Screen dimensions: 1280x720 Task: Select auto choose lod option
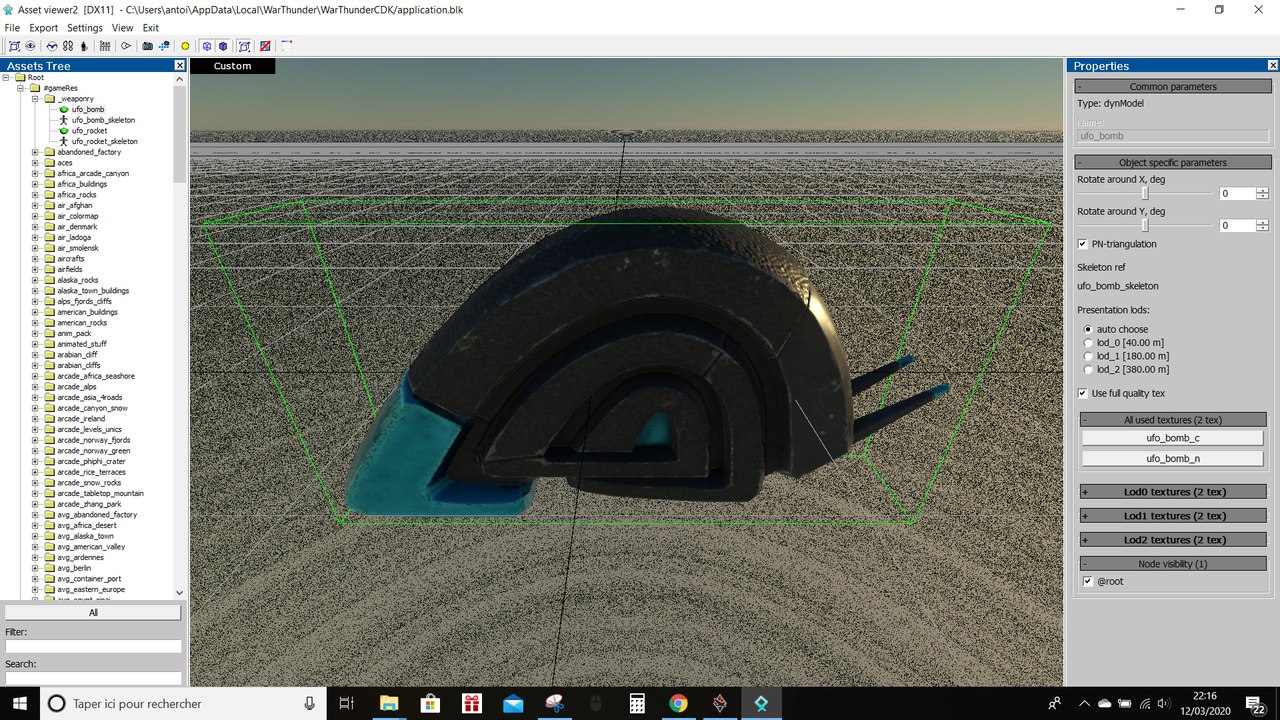click(1088, 329)
